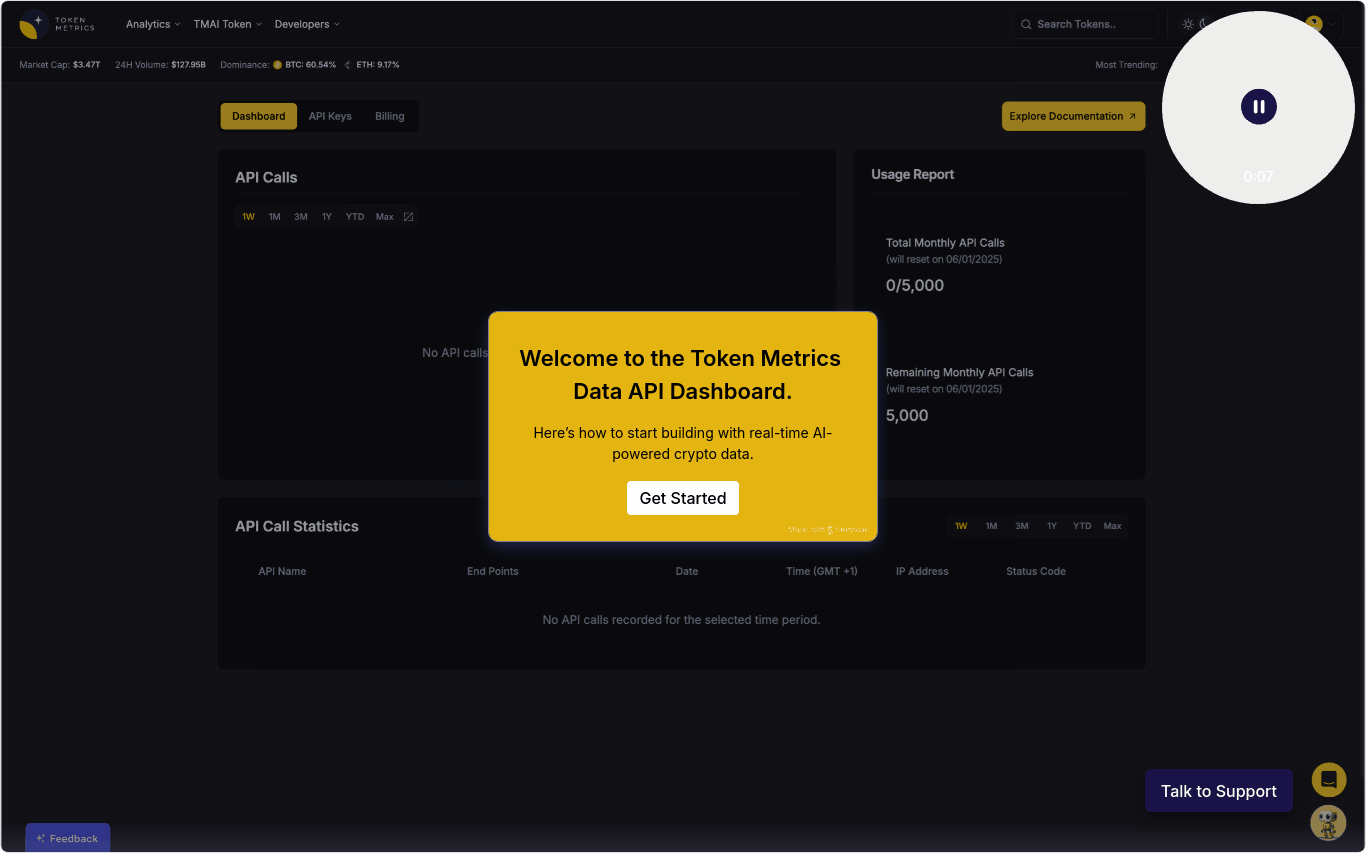Select 3M range in API Calls chart
The height and width of the screenshot is (853, 1366).
pyautogui.click(x=301, y=217)
